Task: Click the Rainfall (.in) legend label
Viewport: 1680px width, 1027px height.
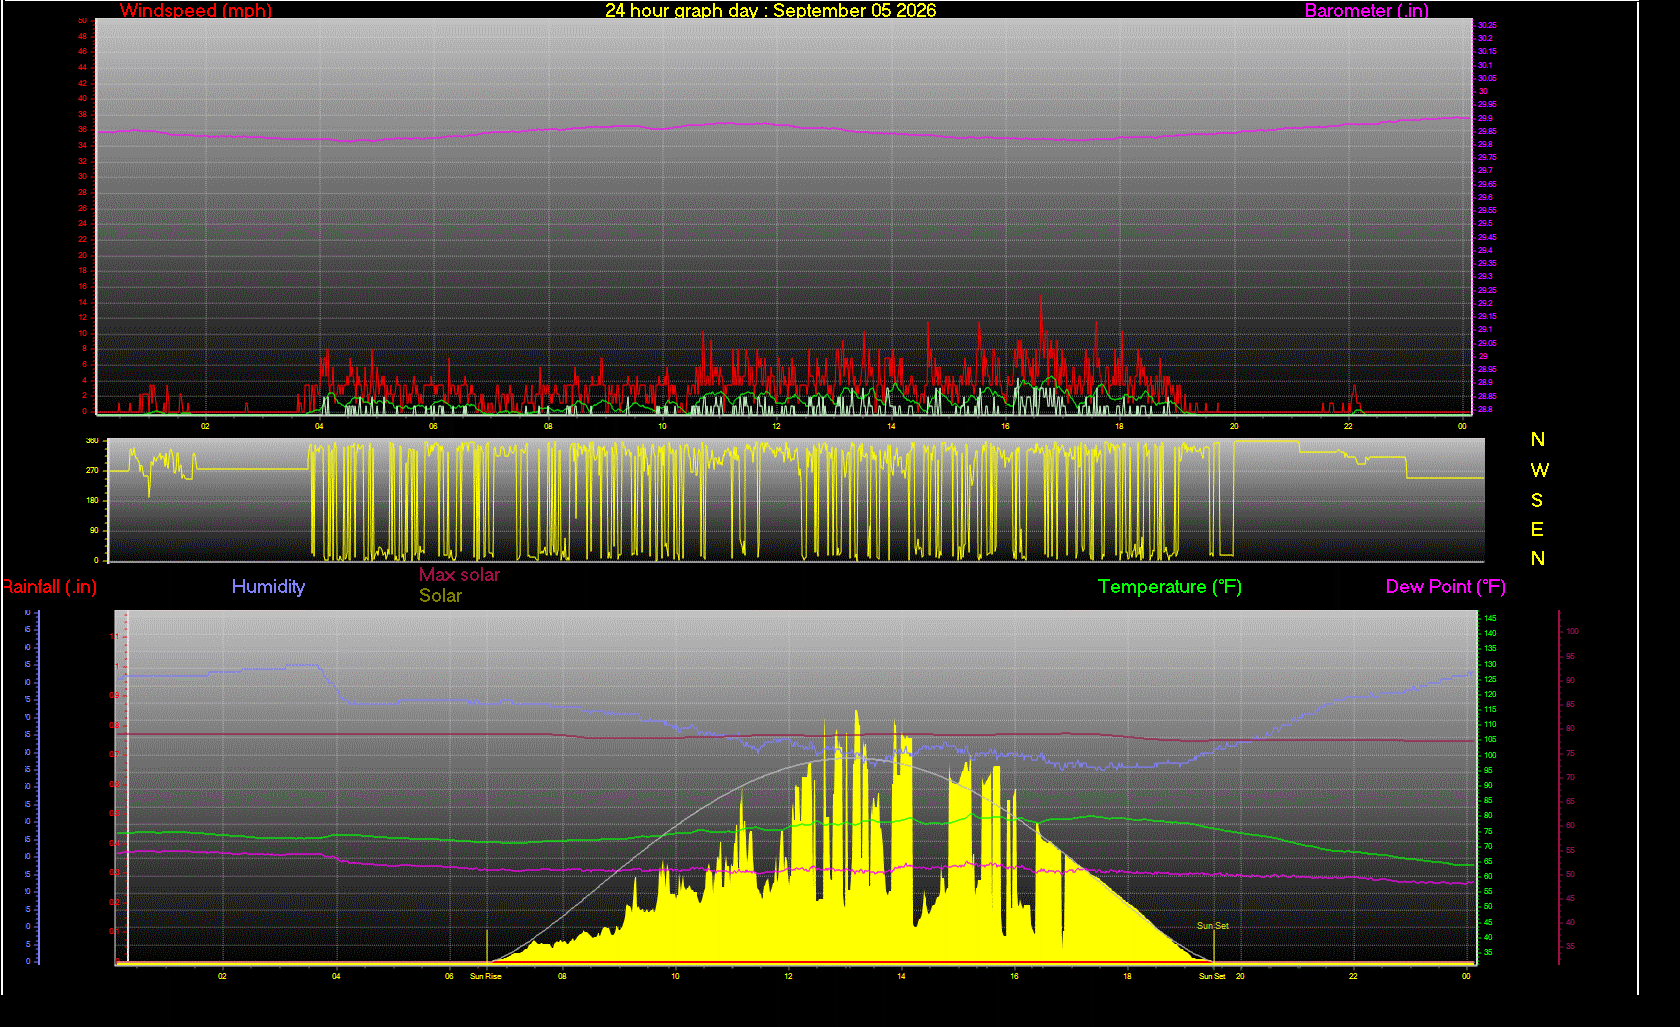Action: 49,587
